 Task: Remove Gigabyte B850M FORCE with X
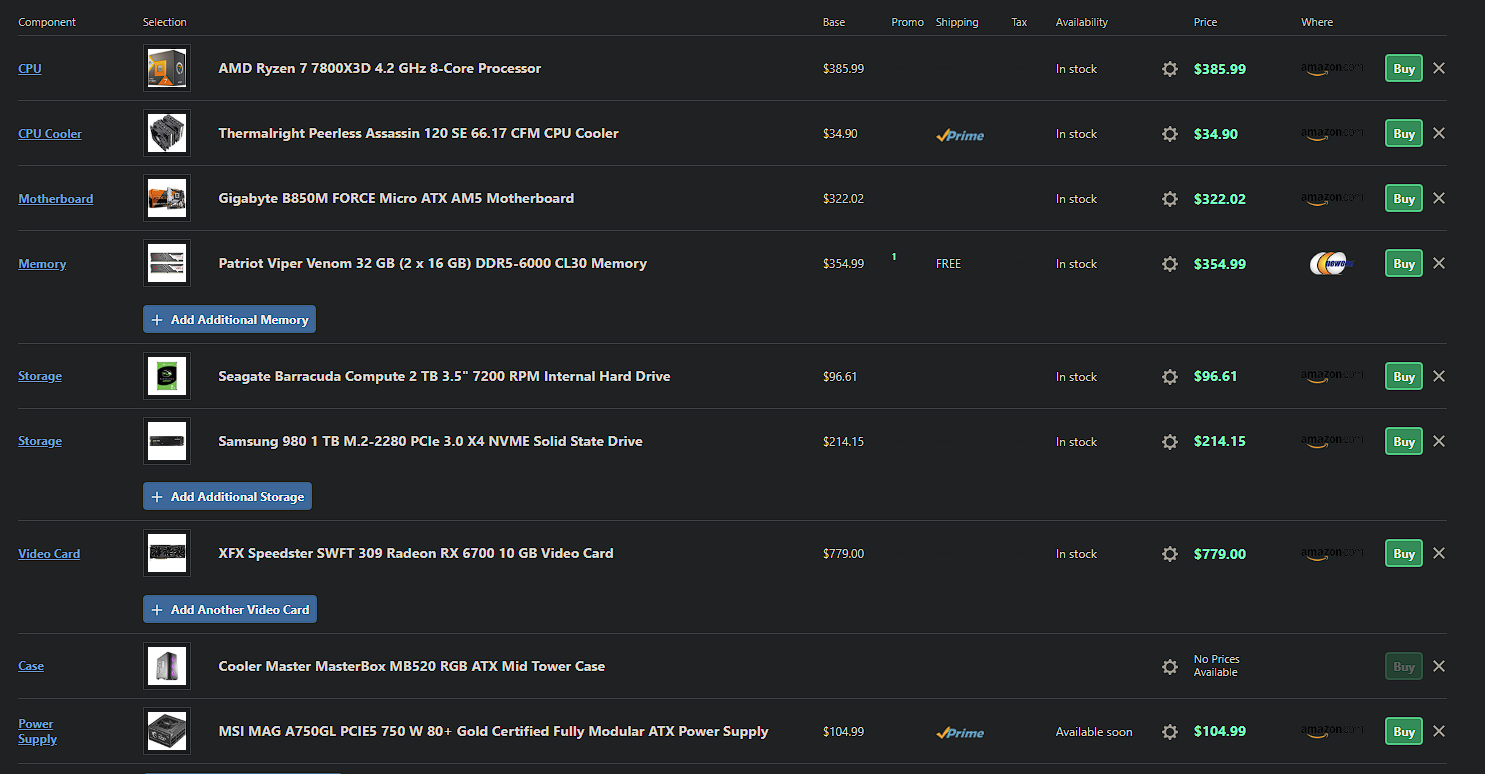tap(1439, 198)
